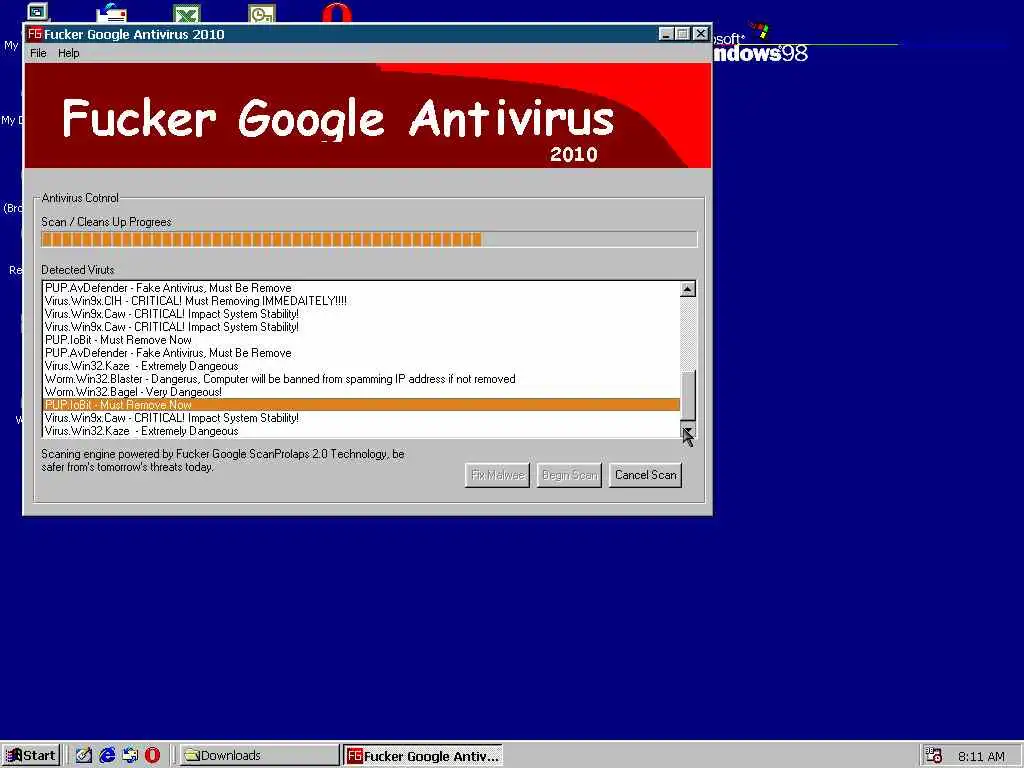Click the notepad-and-pencil quick launch icon

click(84, 756)
